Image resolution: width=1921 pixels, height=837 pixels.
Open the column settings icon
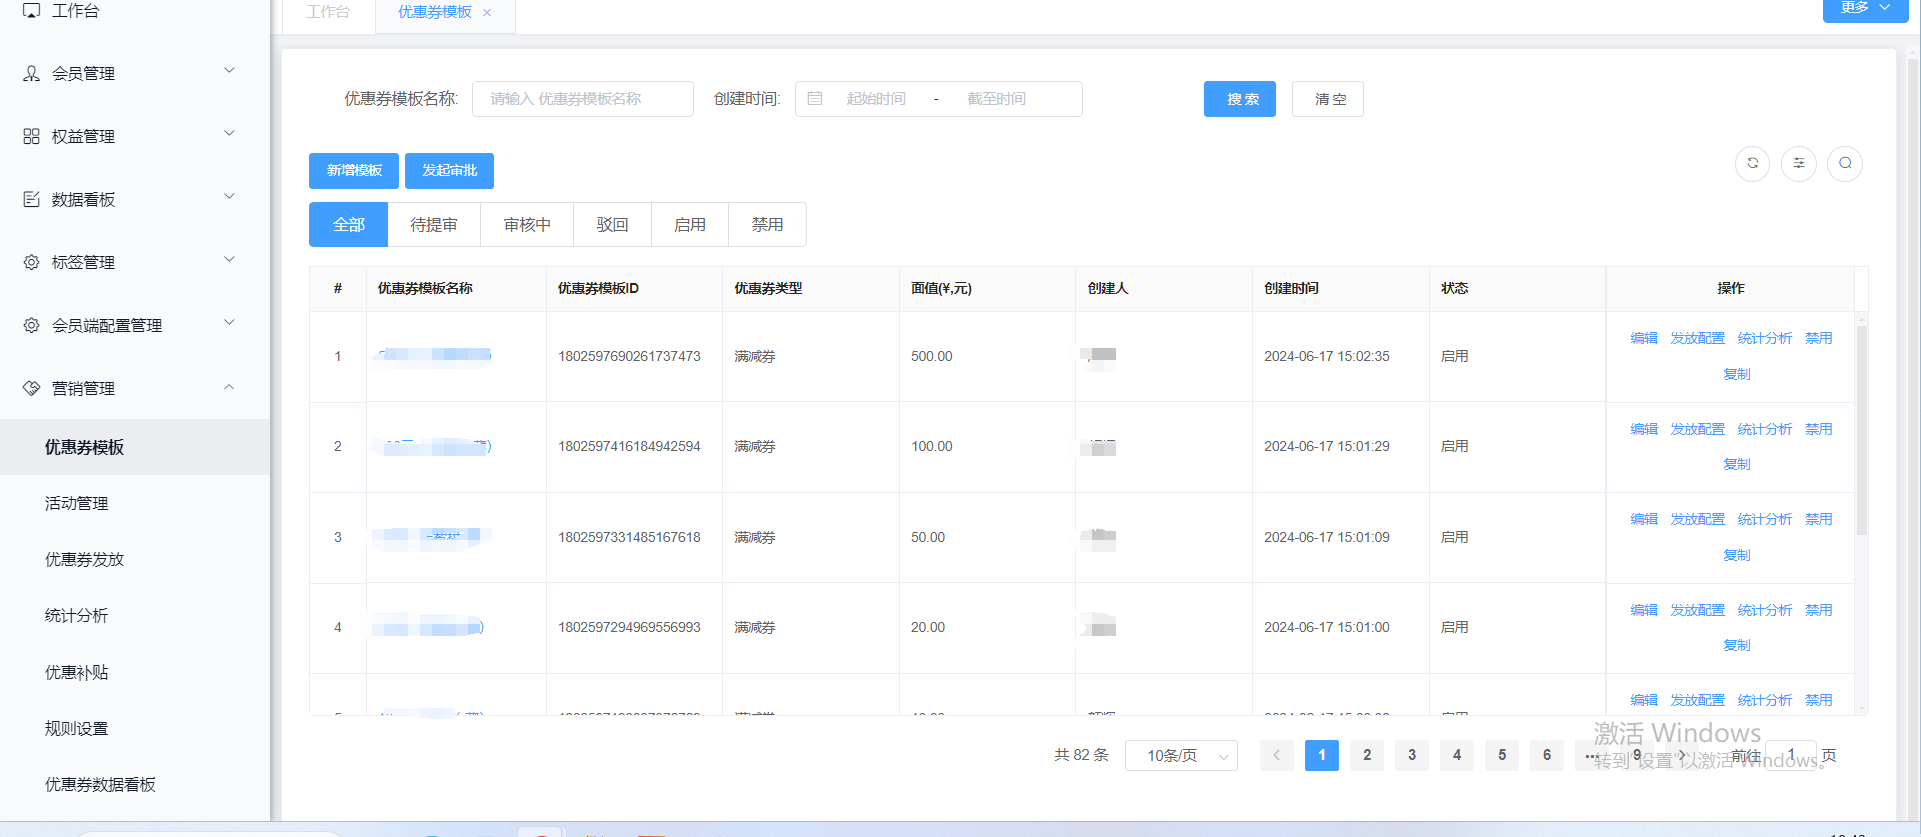[1798, 163]
